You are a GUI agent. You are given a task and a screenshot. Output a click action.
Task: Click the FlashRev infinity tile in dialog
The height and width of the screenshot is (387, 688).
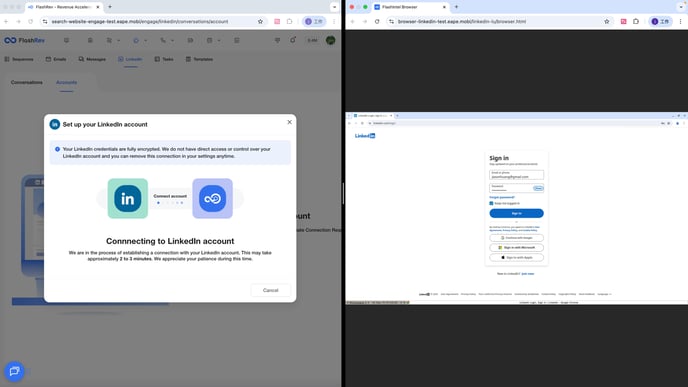(x=212, y=198)
